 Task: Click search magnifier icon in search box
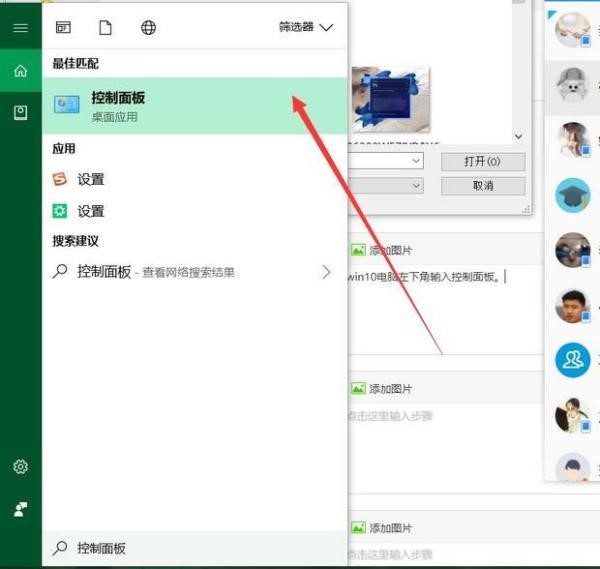pyautogui.click(x=60, y=548)
